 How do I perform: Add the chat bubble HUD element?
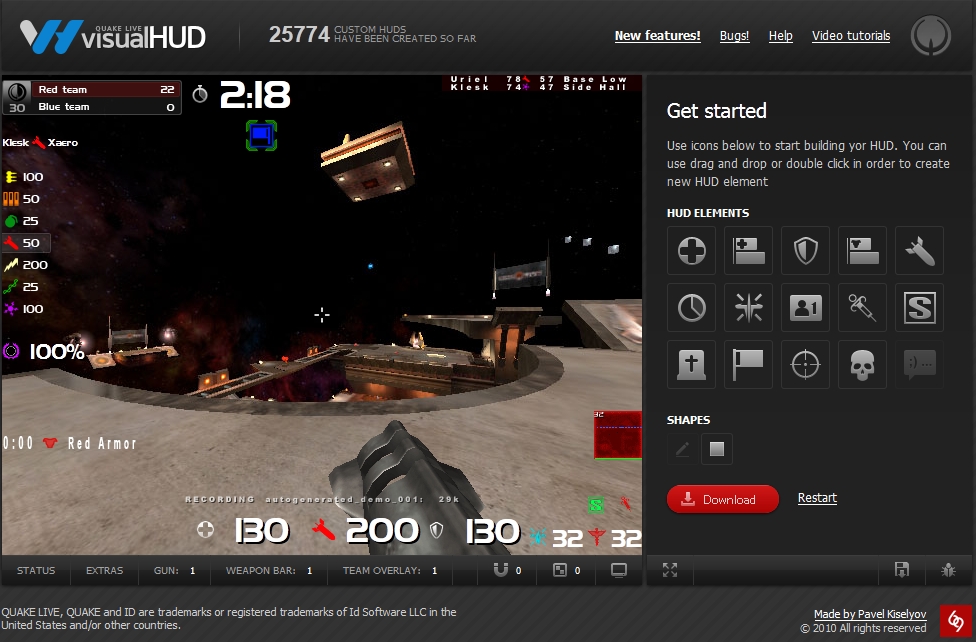[x=919, y=365]
